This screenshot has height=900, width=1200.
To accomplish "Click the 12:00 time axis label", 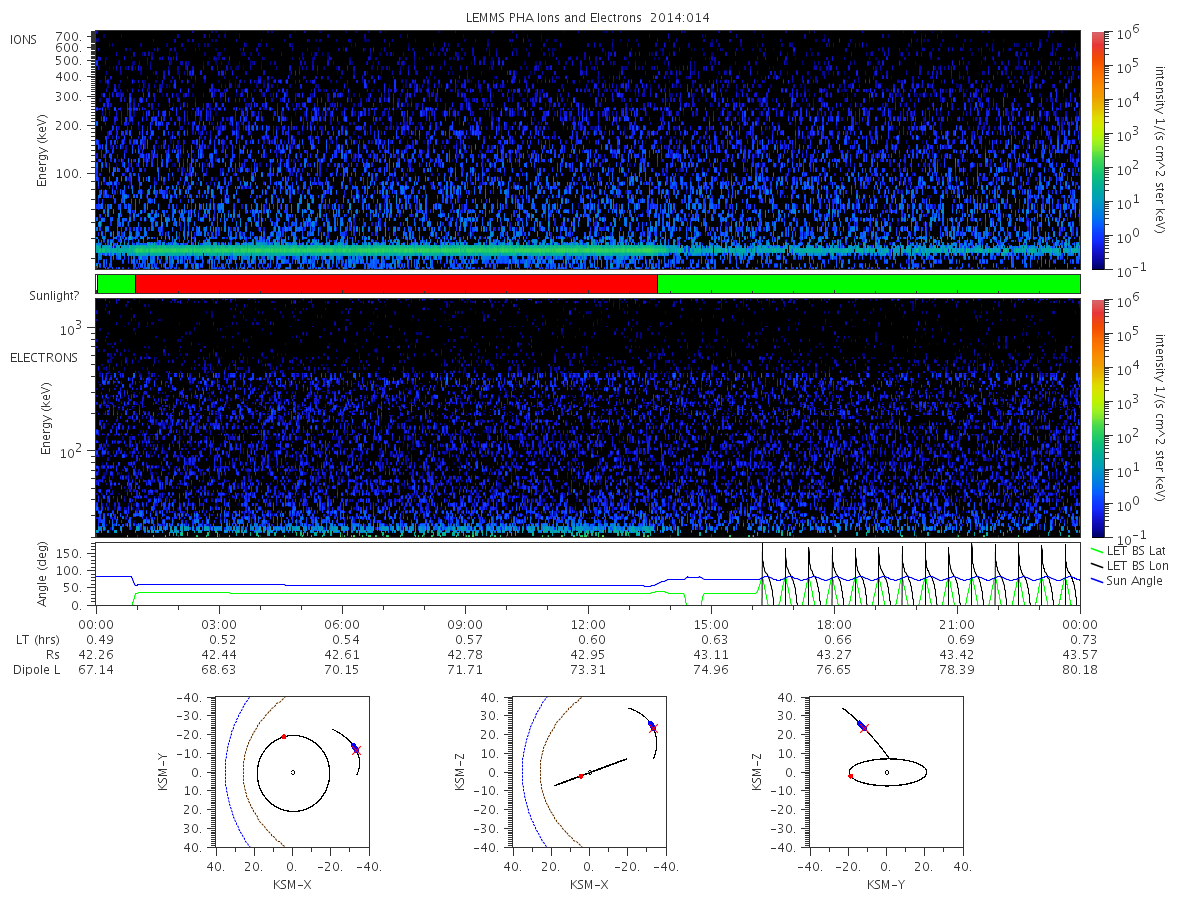I will (x=588, y=624).
